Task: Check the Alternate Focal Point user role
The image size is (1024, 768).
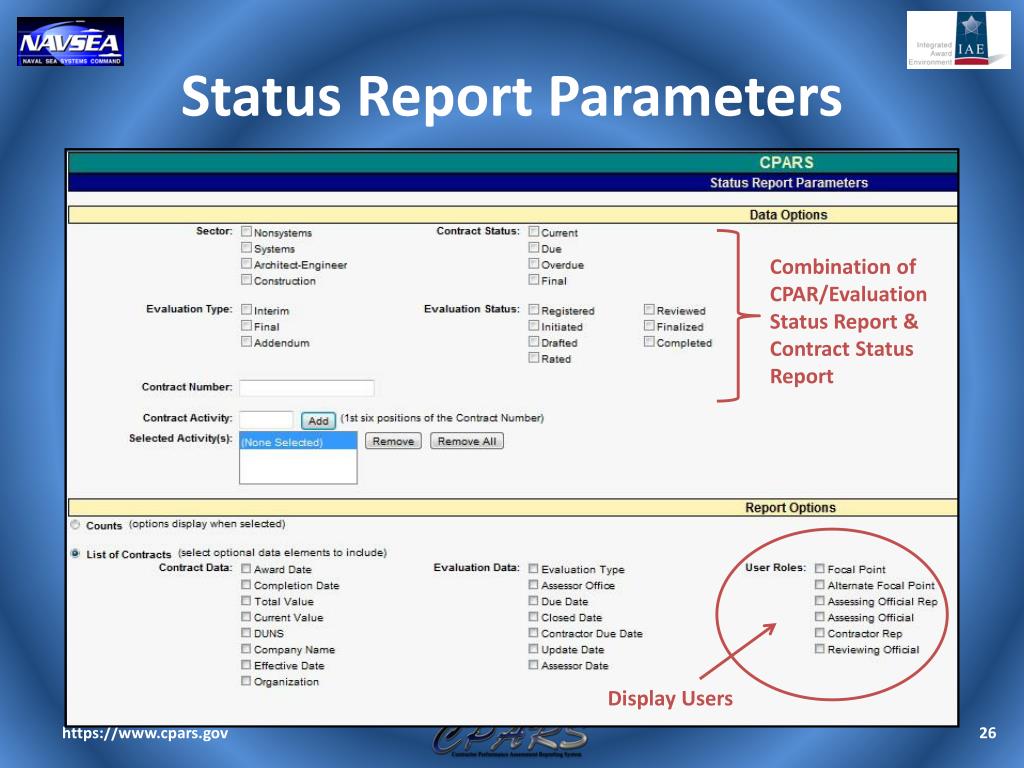Action: 820,584
